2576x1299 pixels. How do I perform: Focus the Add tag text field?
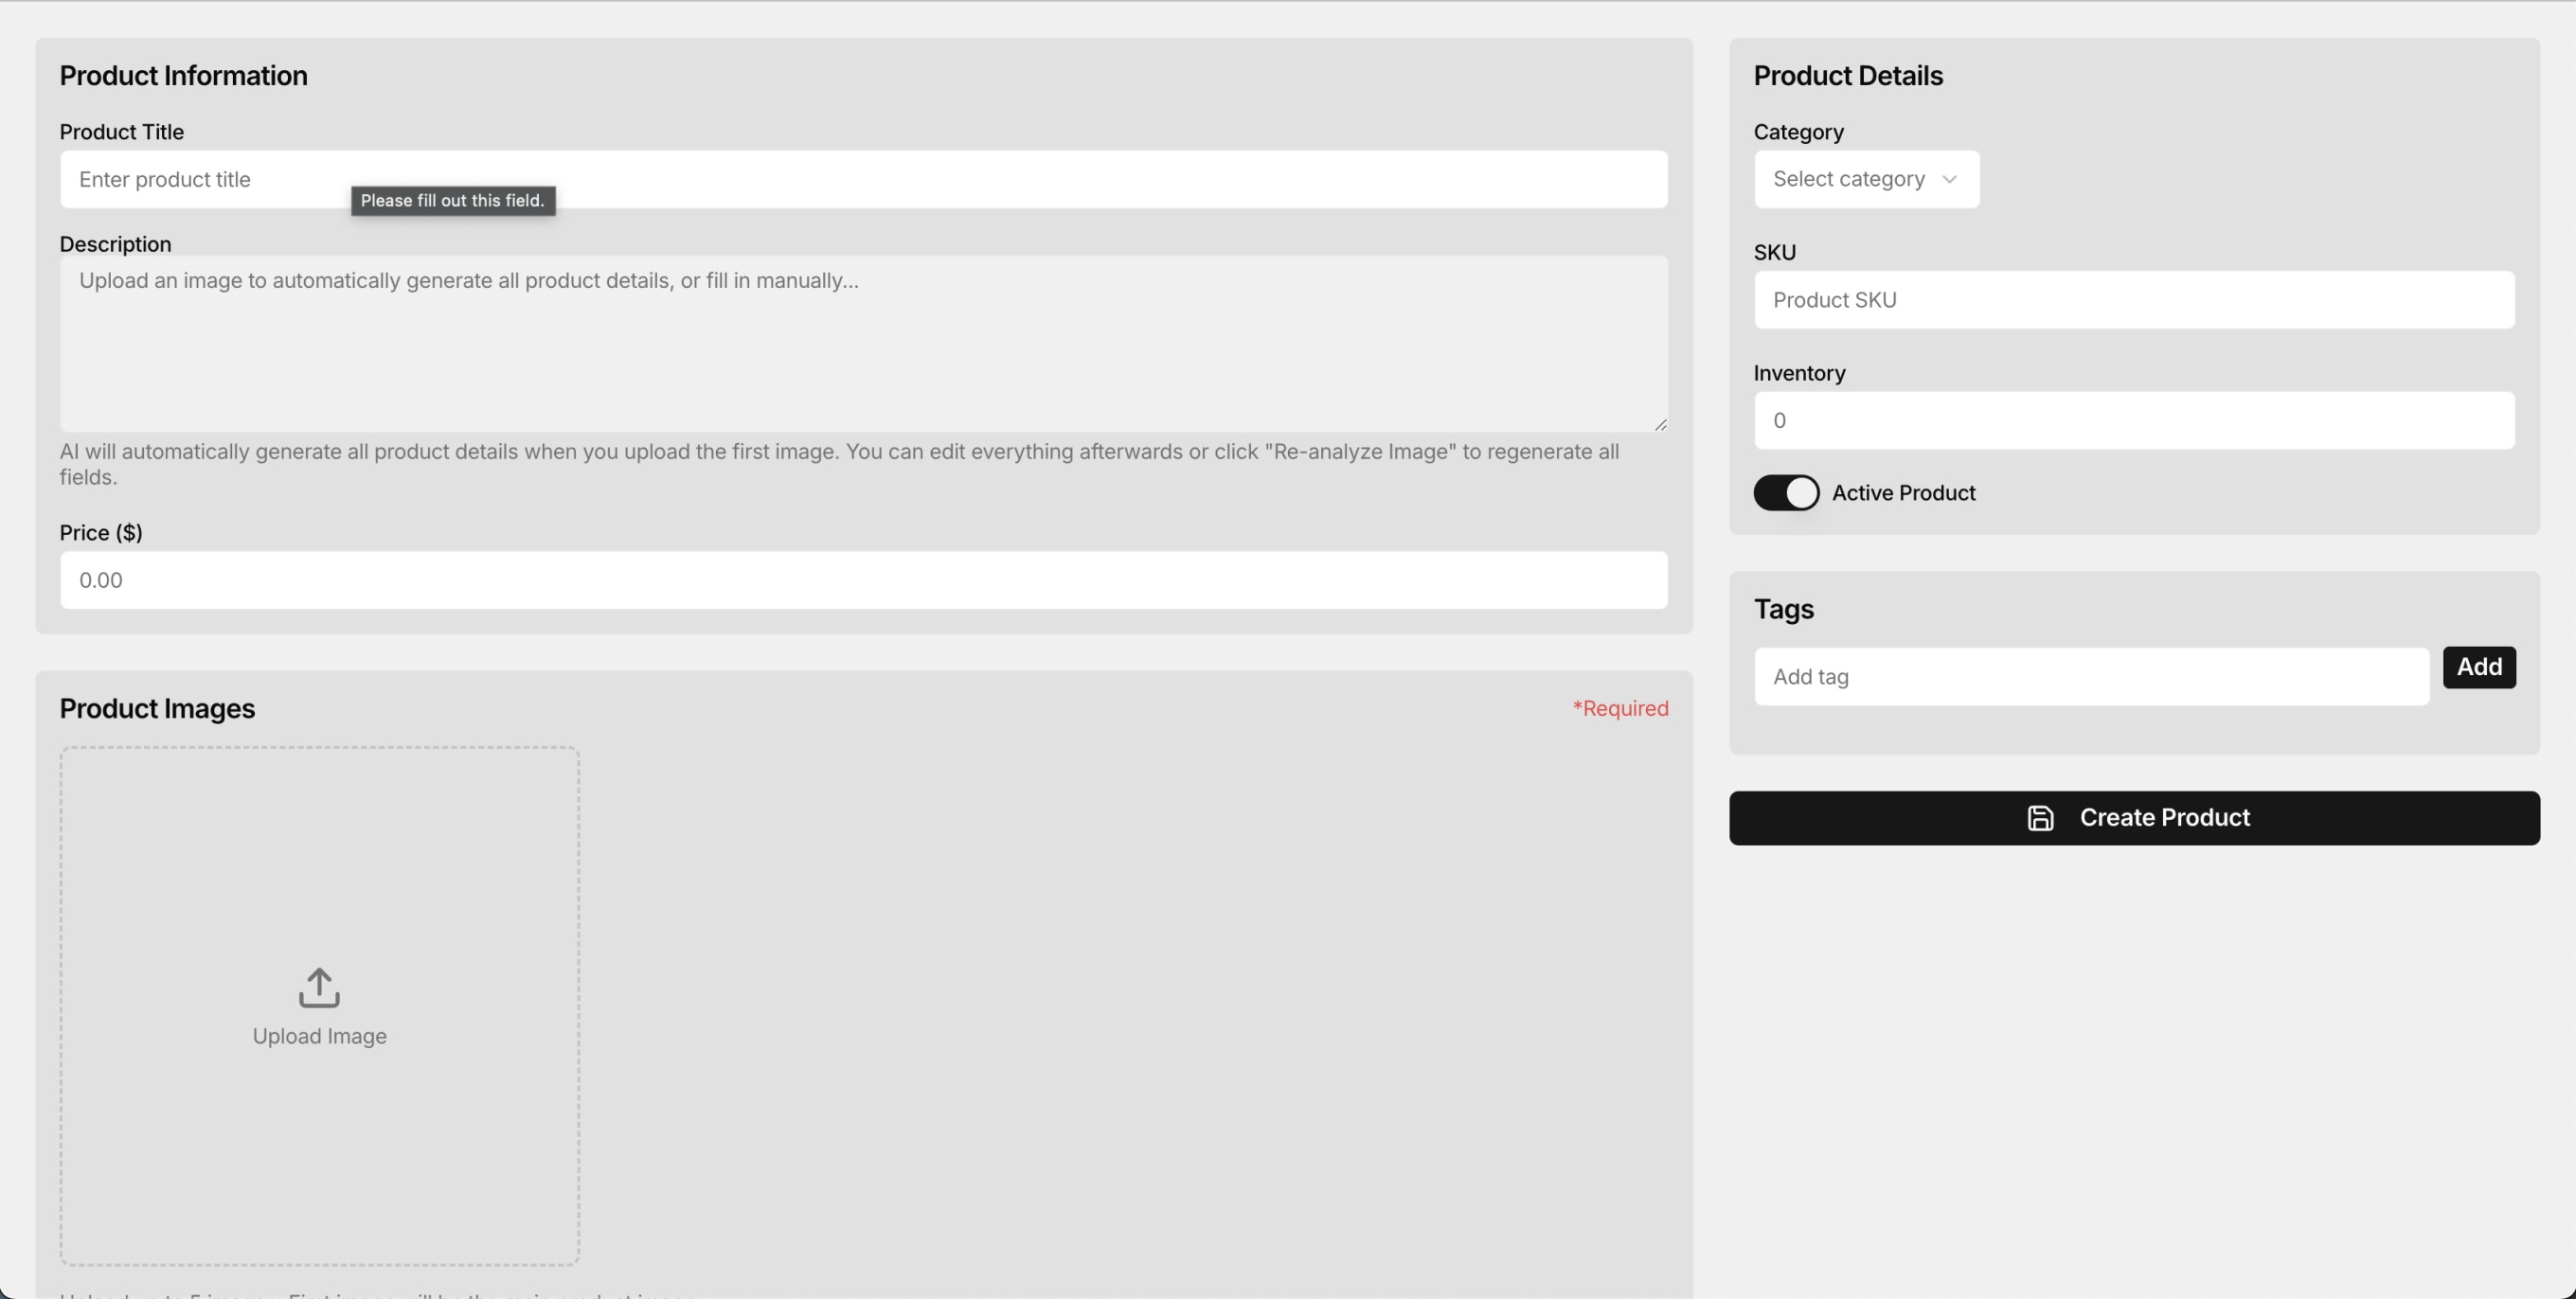coord(2090,677)
